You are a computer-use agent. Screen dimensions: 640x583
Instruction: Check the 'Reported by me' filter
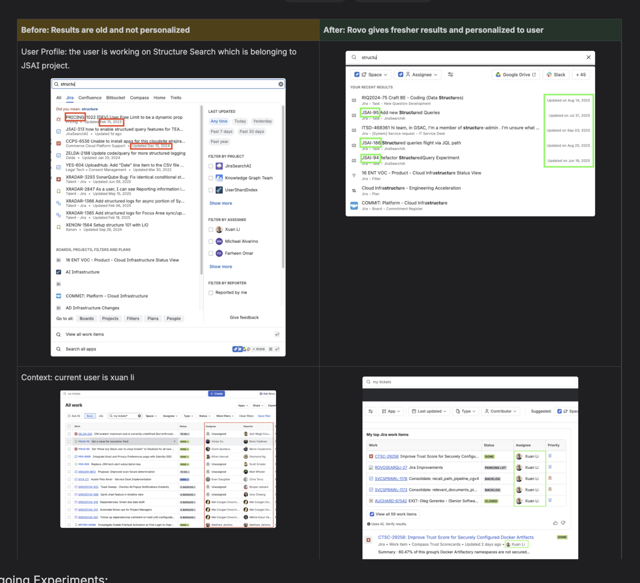211,293
